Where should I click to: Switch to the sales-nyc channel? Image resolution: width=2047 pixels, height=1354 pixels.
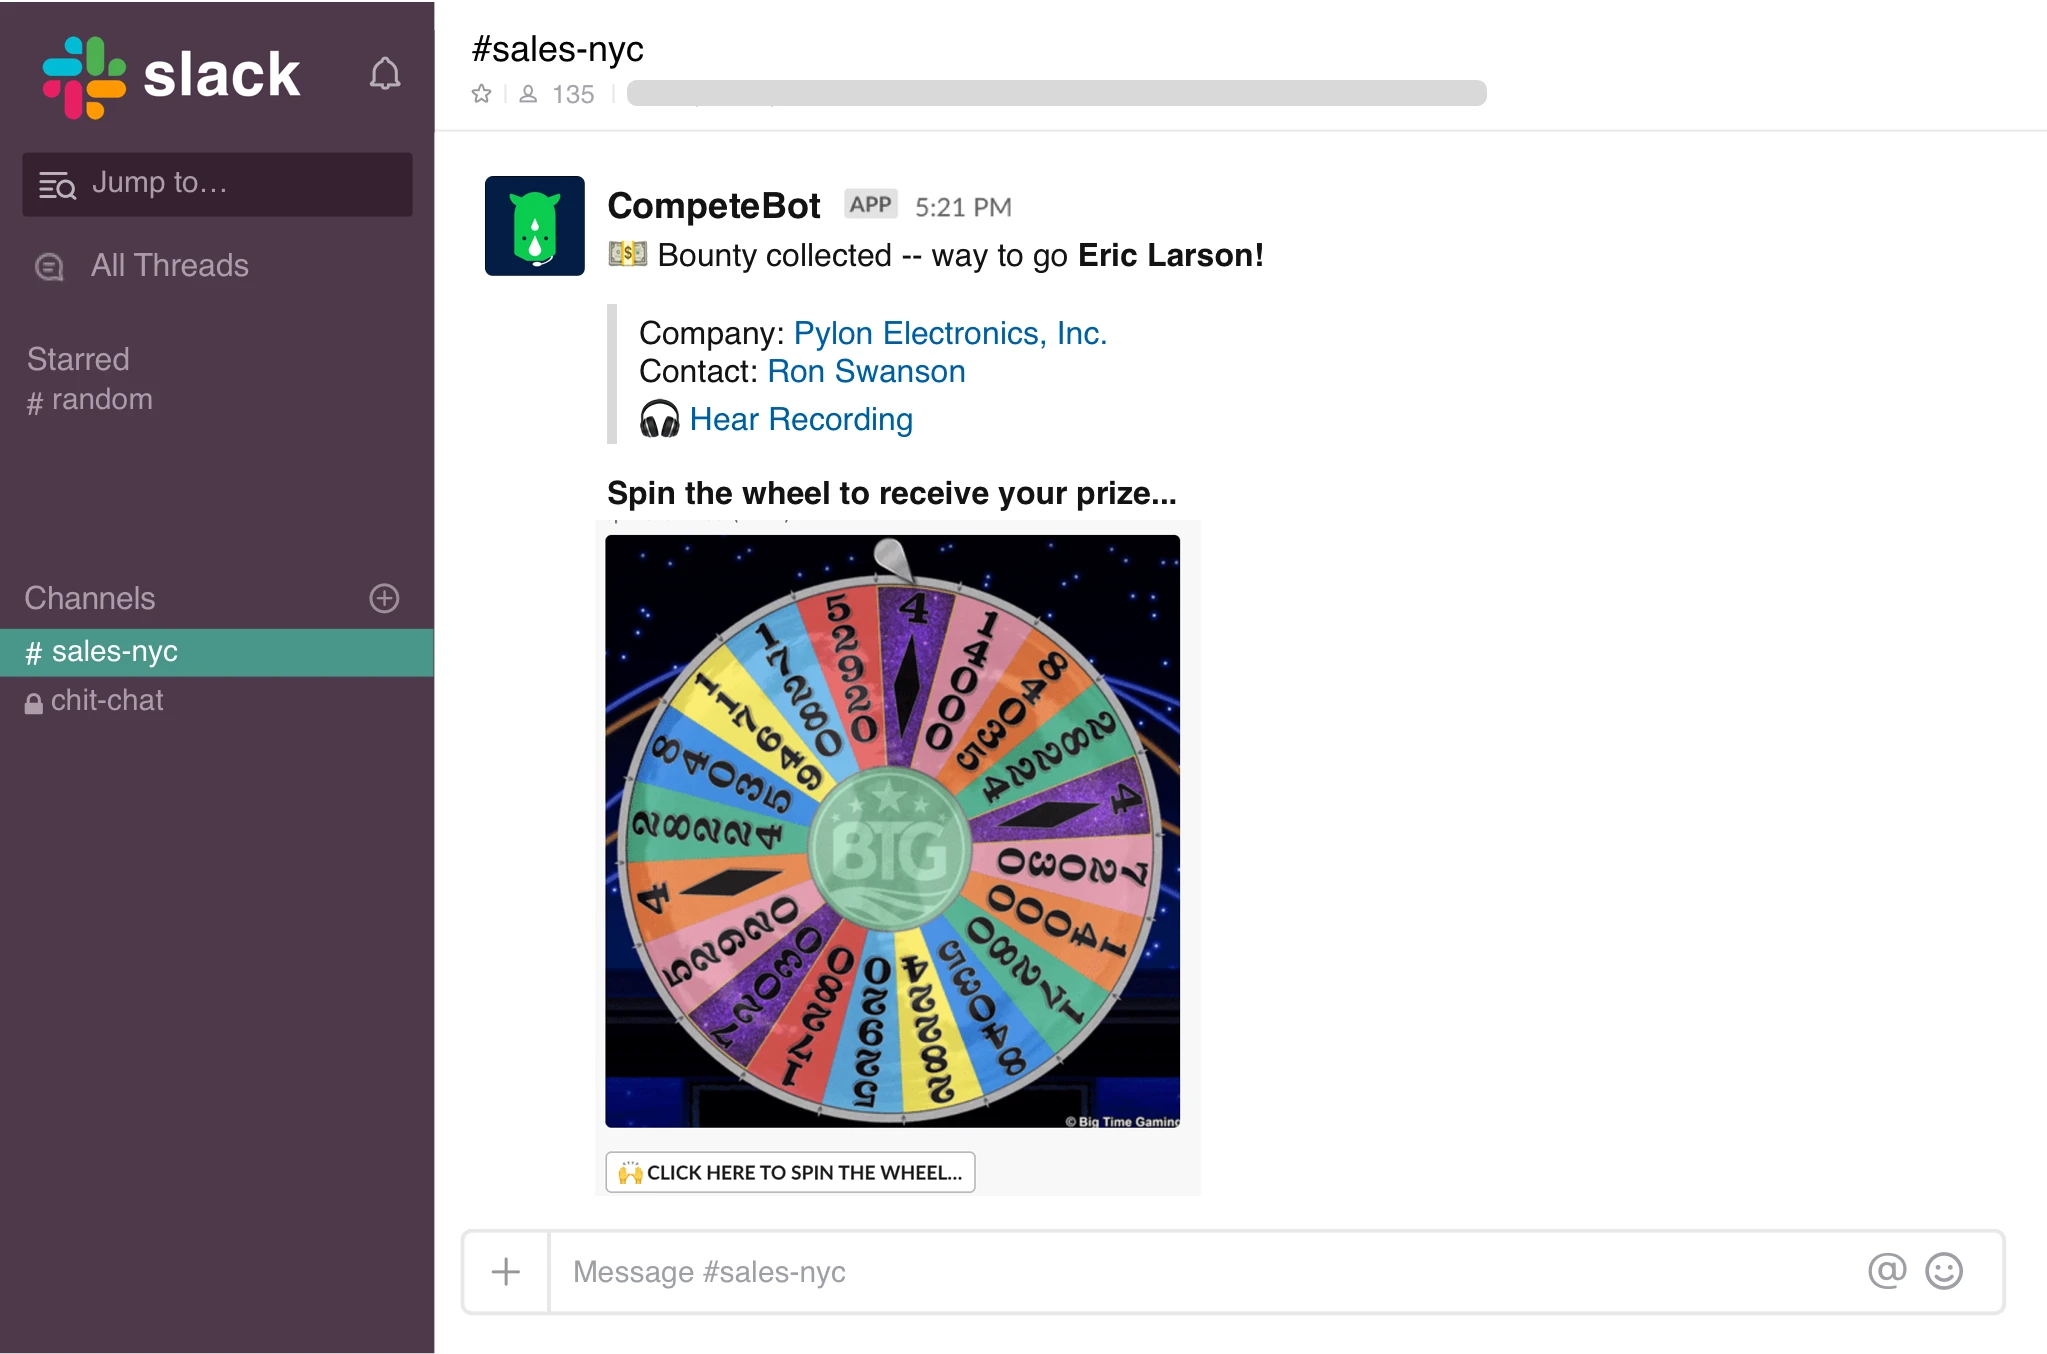(x=217, y=652)
